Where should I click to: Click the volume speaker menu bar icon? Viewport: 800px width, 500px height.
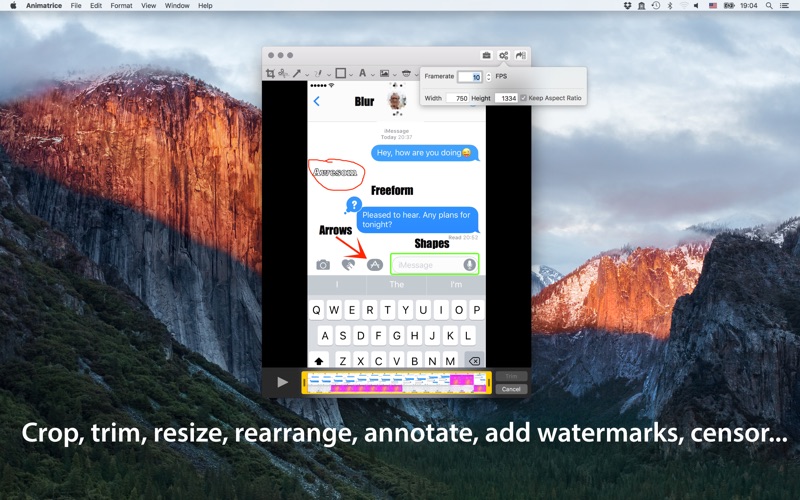click(696, 6)
